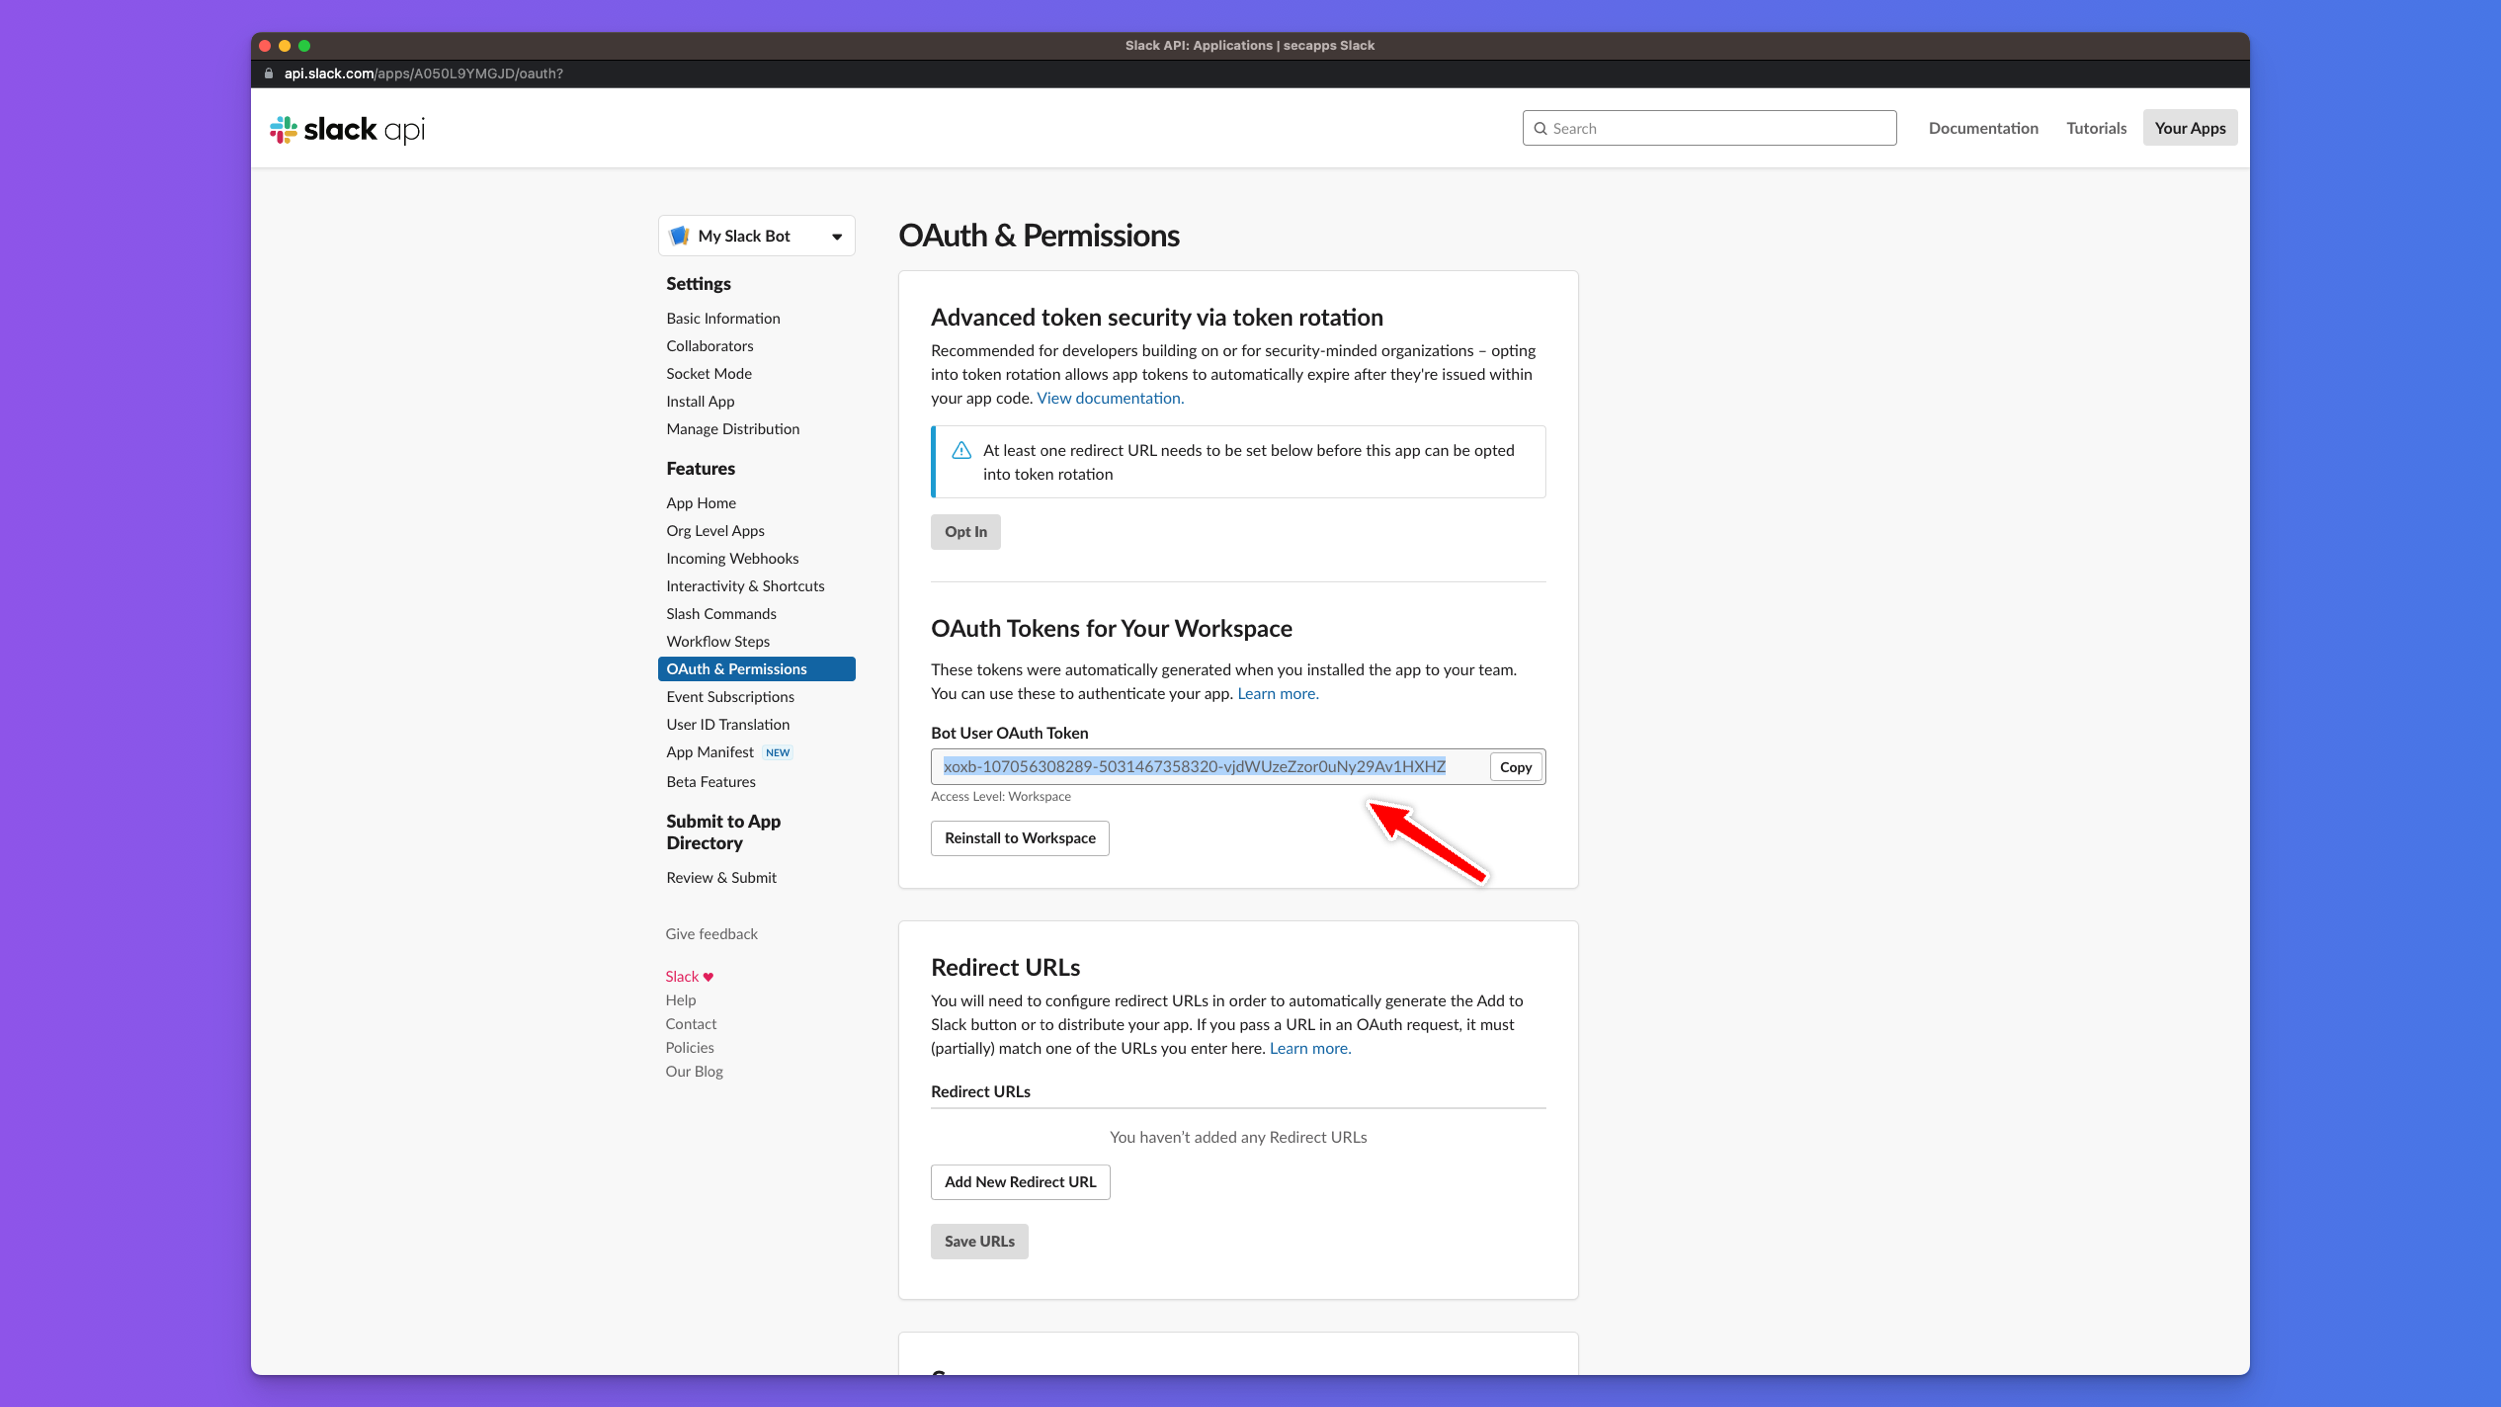
Task: Open the Documentation menu item
Action: pos(1982,128)
